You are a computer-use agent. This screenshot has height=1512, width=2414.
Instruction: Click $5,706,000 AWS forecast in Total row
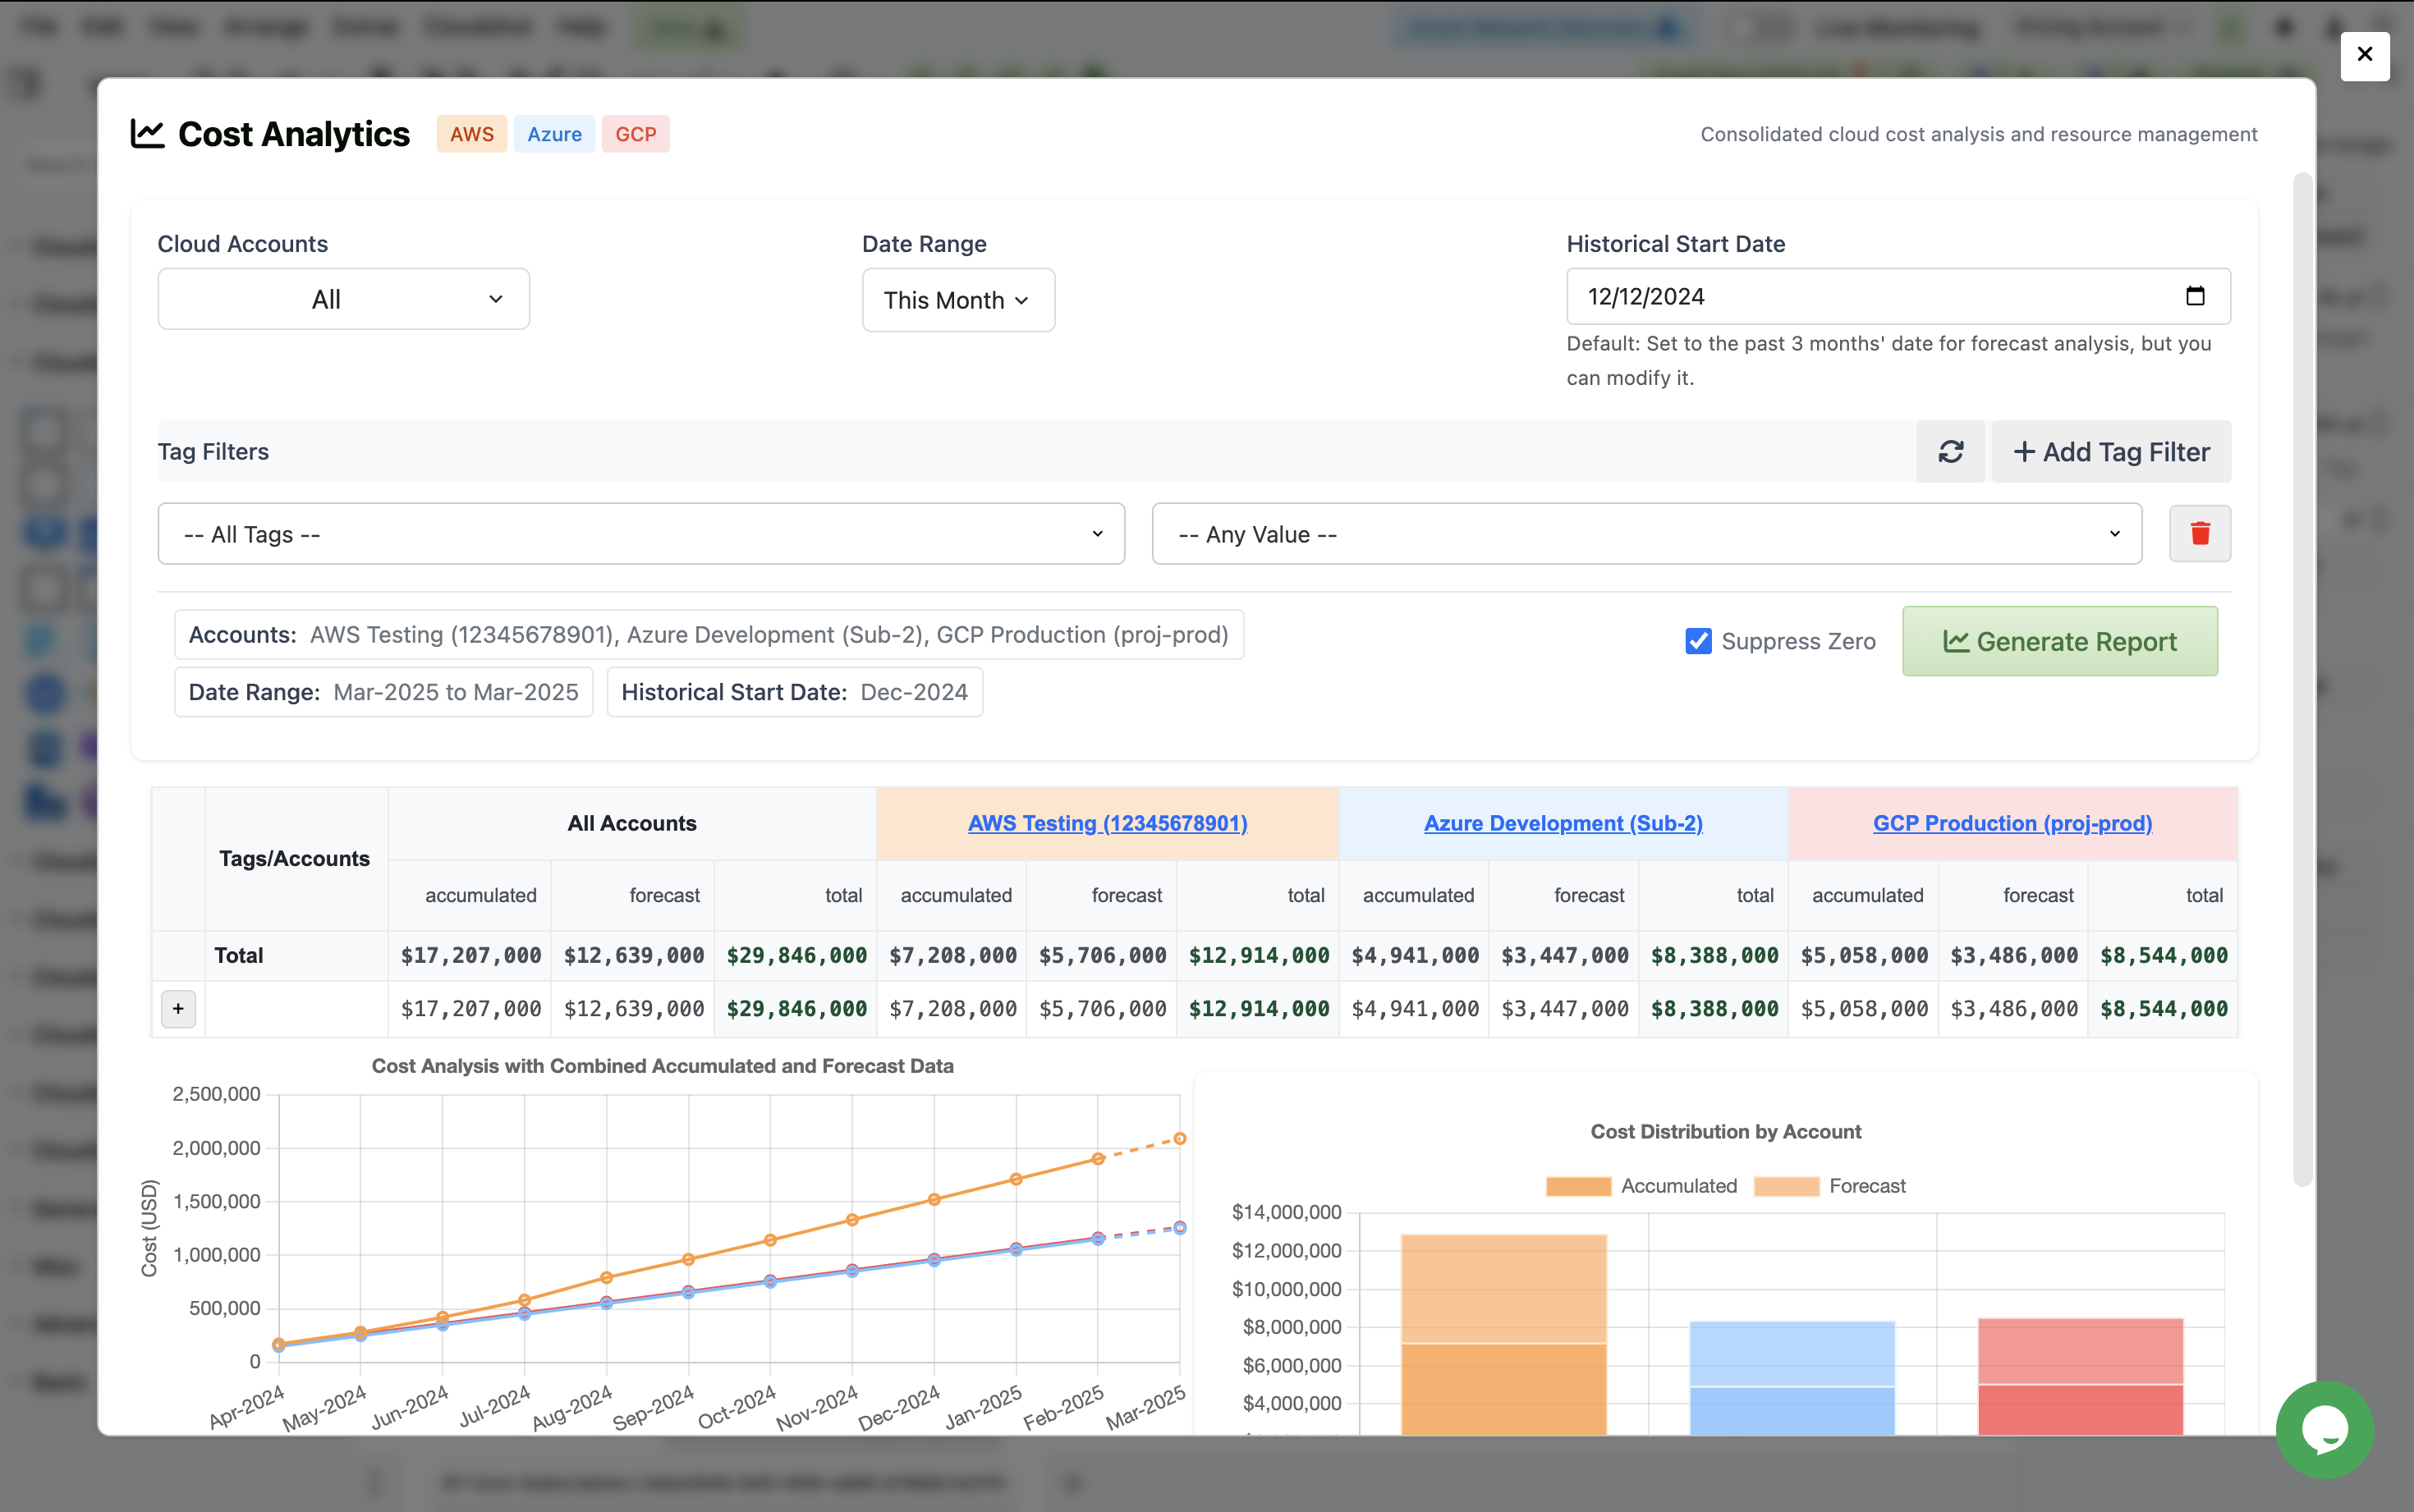pos(1102,955)
